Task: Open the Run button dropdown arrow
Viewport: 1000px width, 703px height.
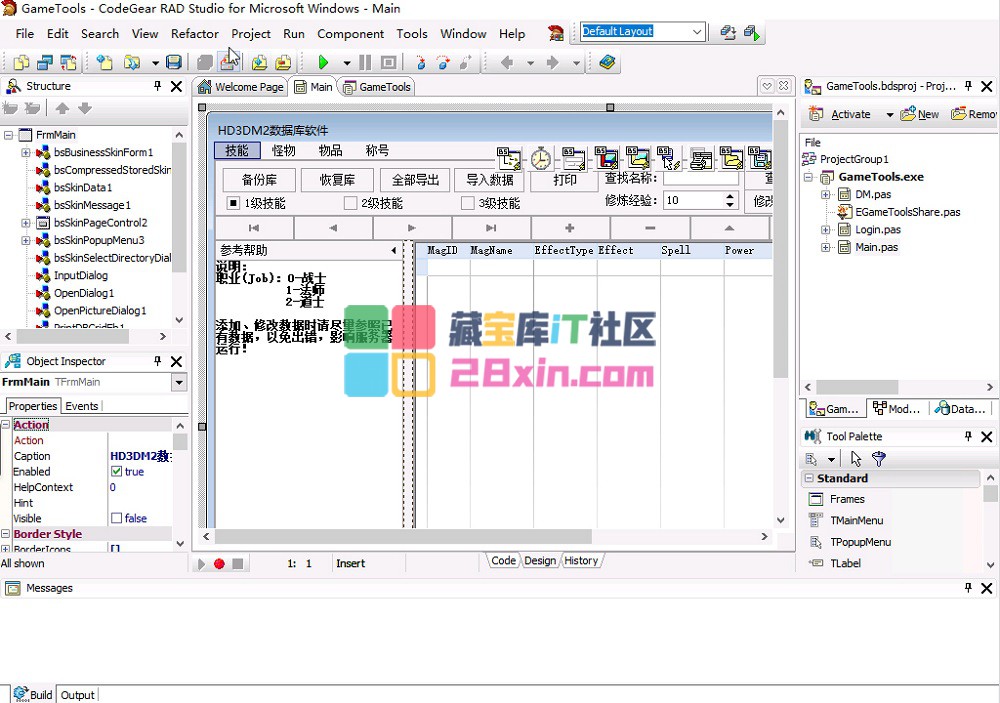Action: tap(346, 63)
